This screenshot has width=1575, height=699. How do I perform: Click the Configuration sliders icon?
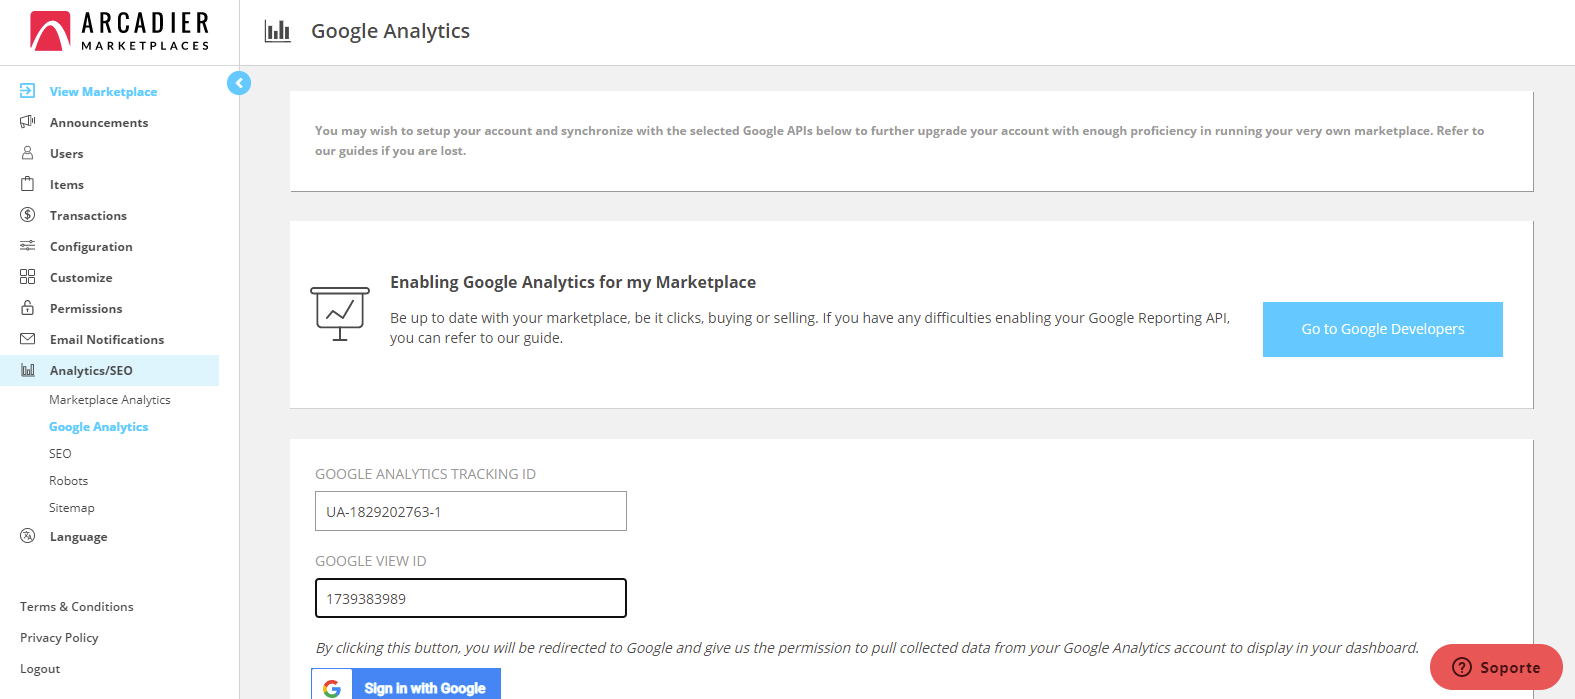(x=28, y=246)
